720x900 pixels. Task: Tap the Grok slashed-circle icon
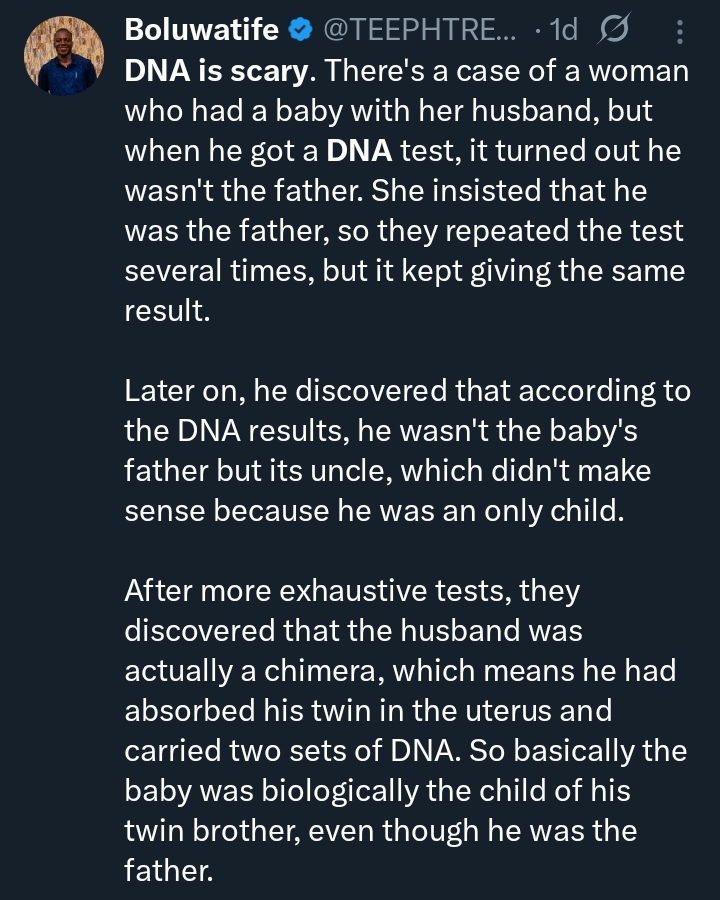(613, 29)
